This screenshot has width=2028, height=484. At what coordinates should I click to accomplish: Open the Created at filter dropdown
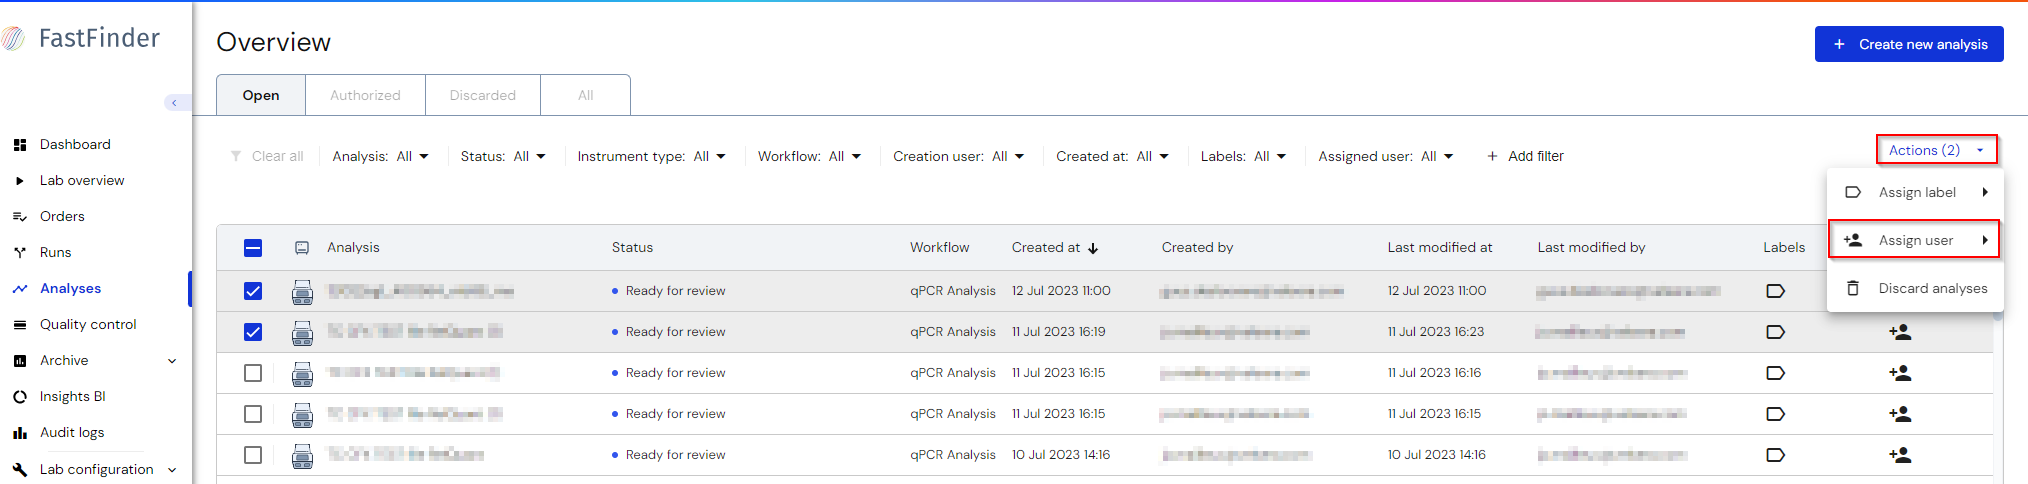coord(1113,156)
